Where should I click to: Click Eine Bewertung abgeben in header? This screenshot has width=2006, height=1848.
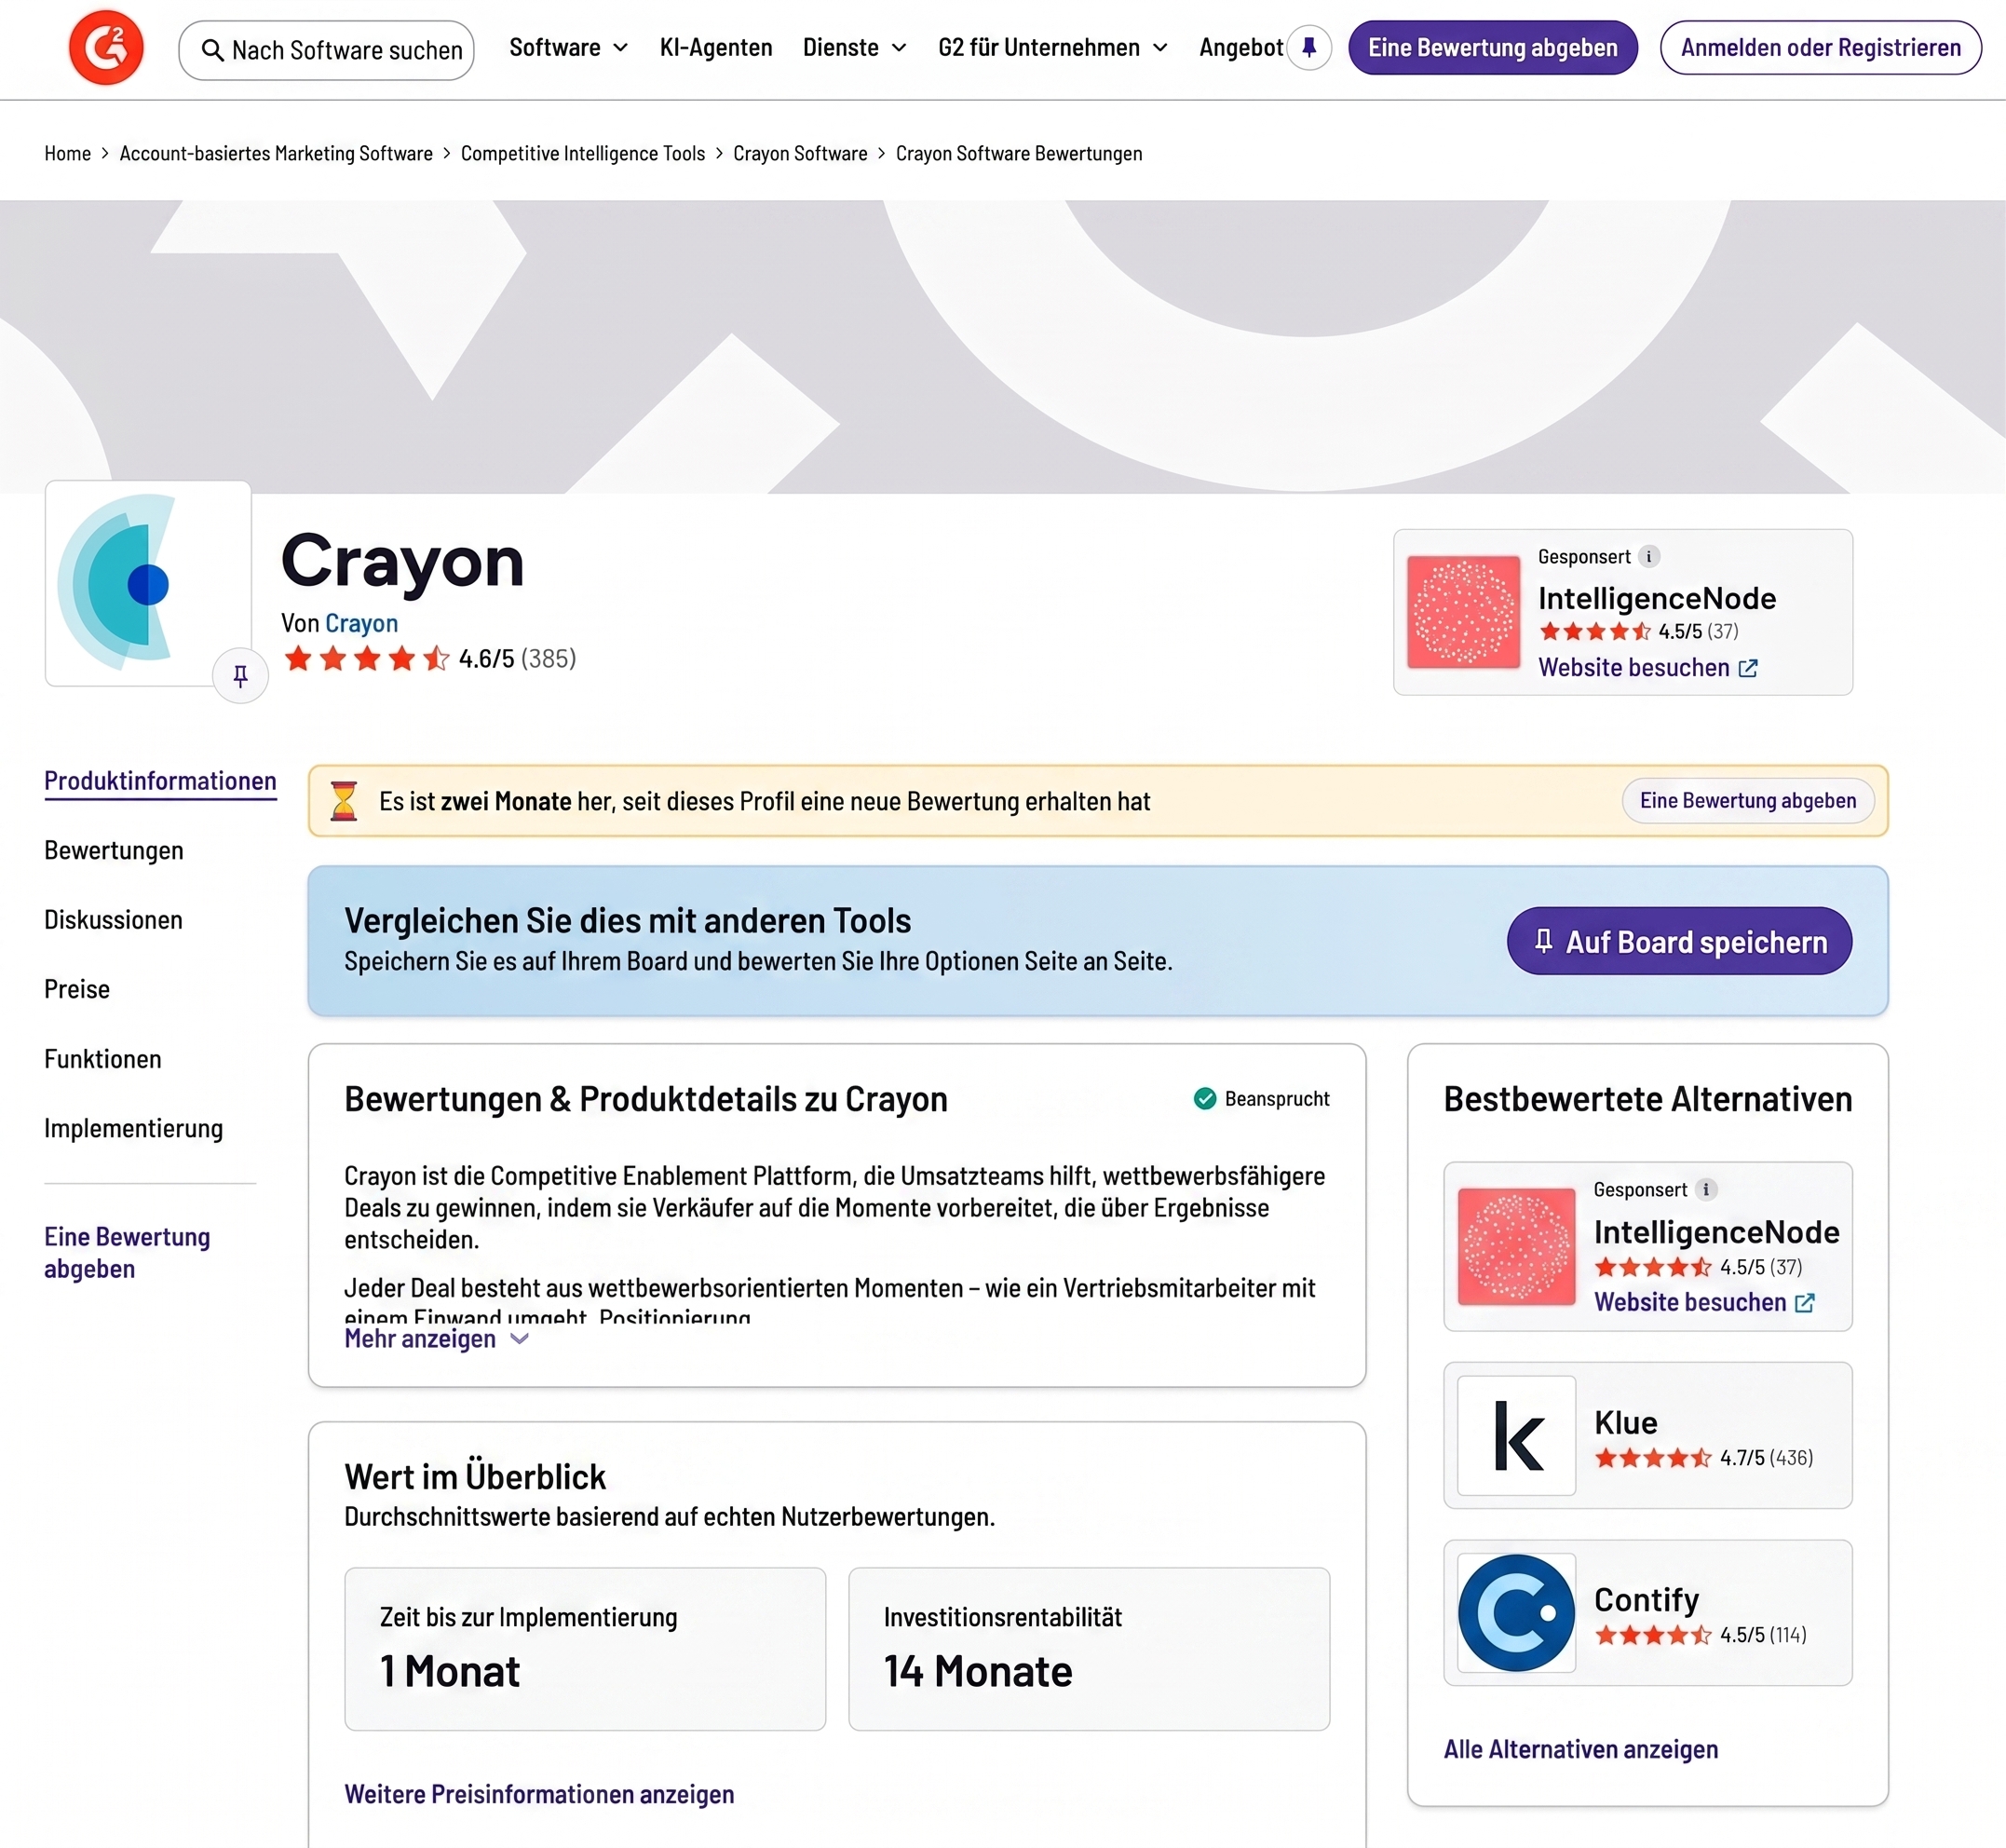(1492, 47)
